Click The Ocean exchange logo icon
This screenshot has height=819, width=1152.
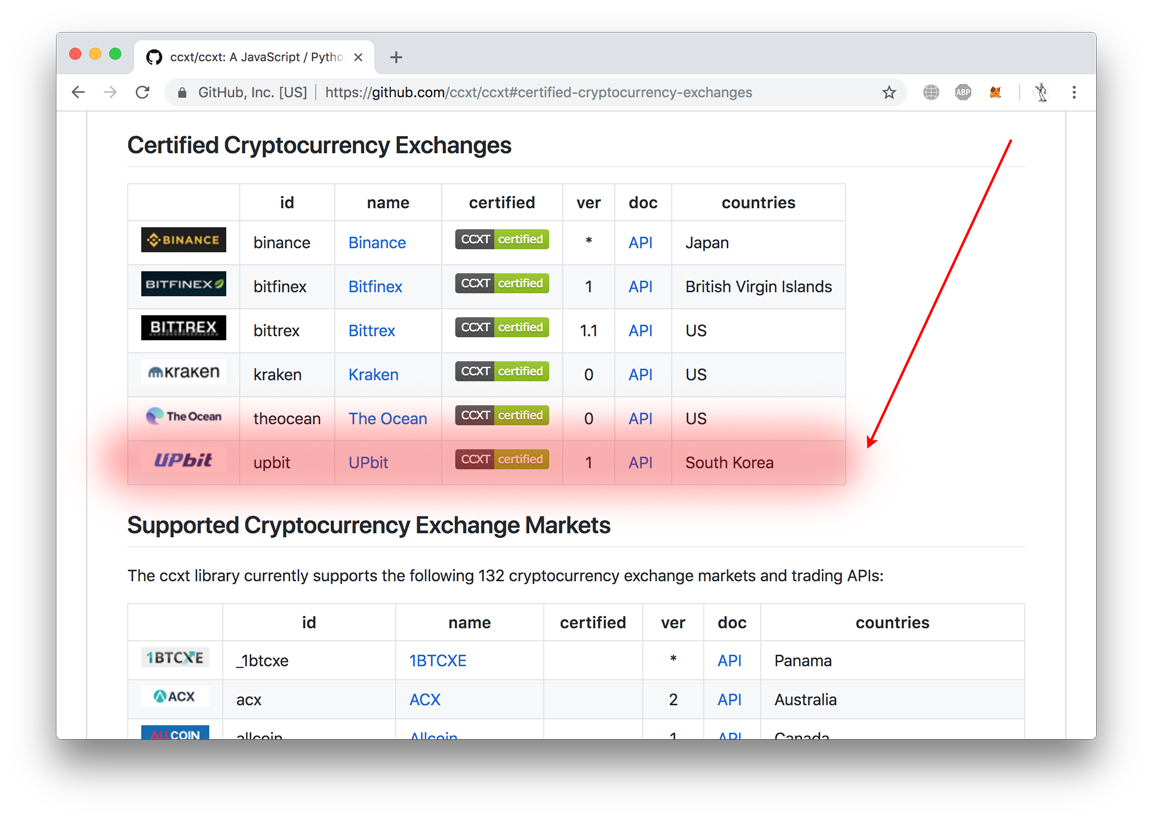pos(183,417)
